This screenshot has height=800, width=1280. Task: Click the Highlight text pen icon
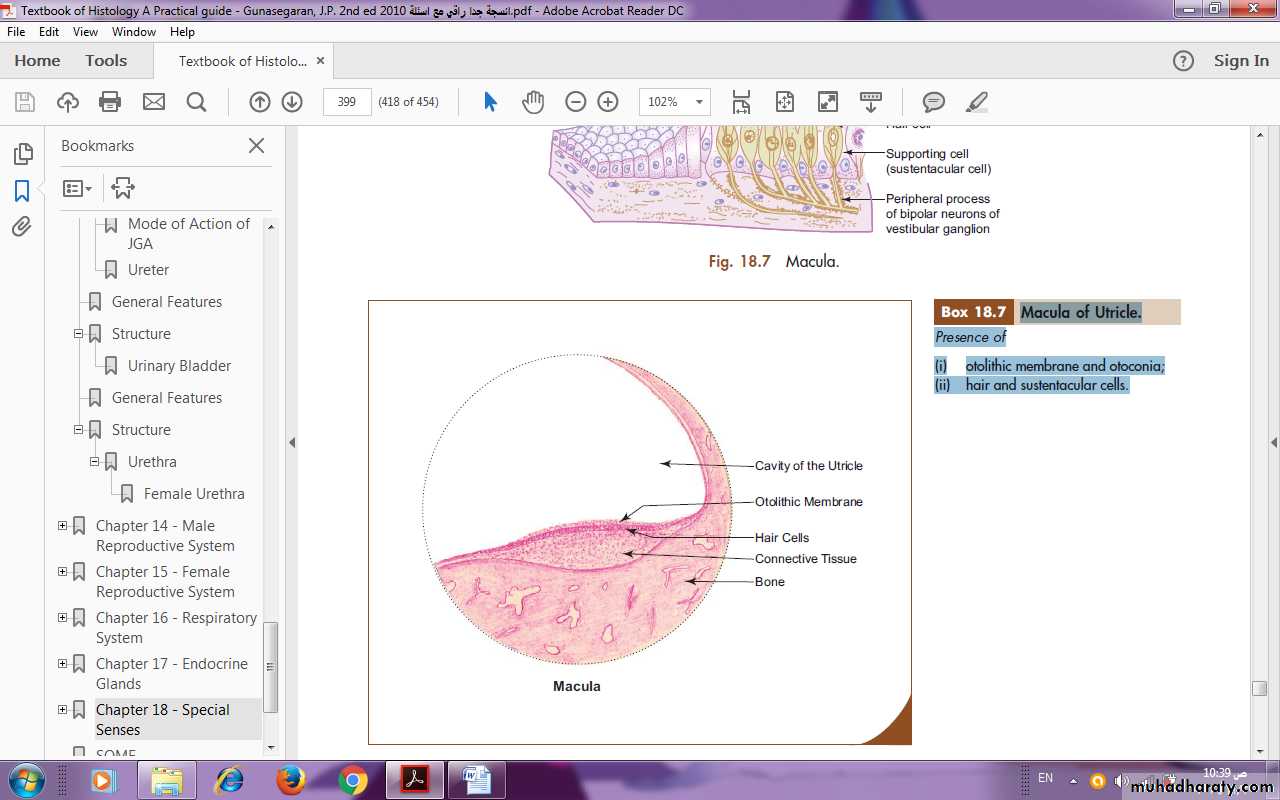click(977, 101)
